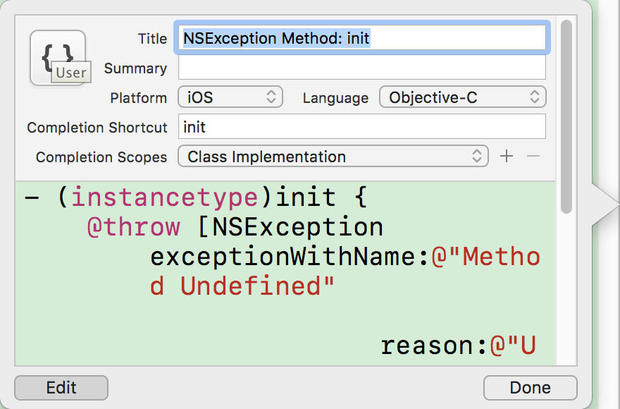
Task: Expand Completion Scopes Class Implementation popup
Action: (331, 157)
